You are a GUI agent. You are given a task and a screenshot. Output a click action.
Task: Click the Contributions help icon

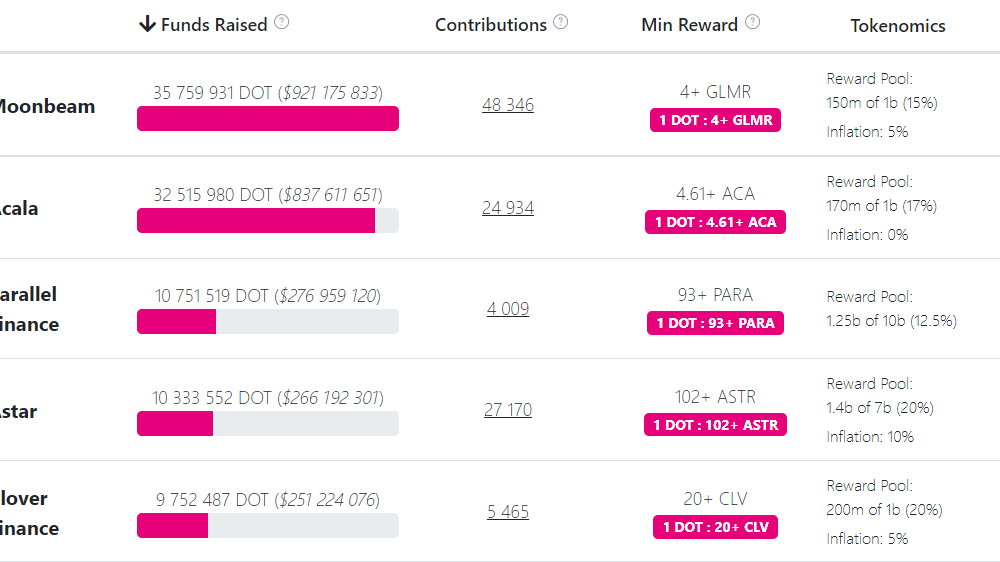click(561, 22)
